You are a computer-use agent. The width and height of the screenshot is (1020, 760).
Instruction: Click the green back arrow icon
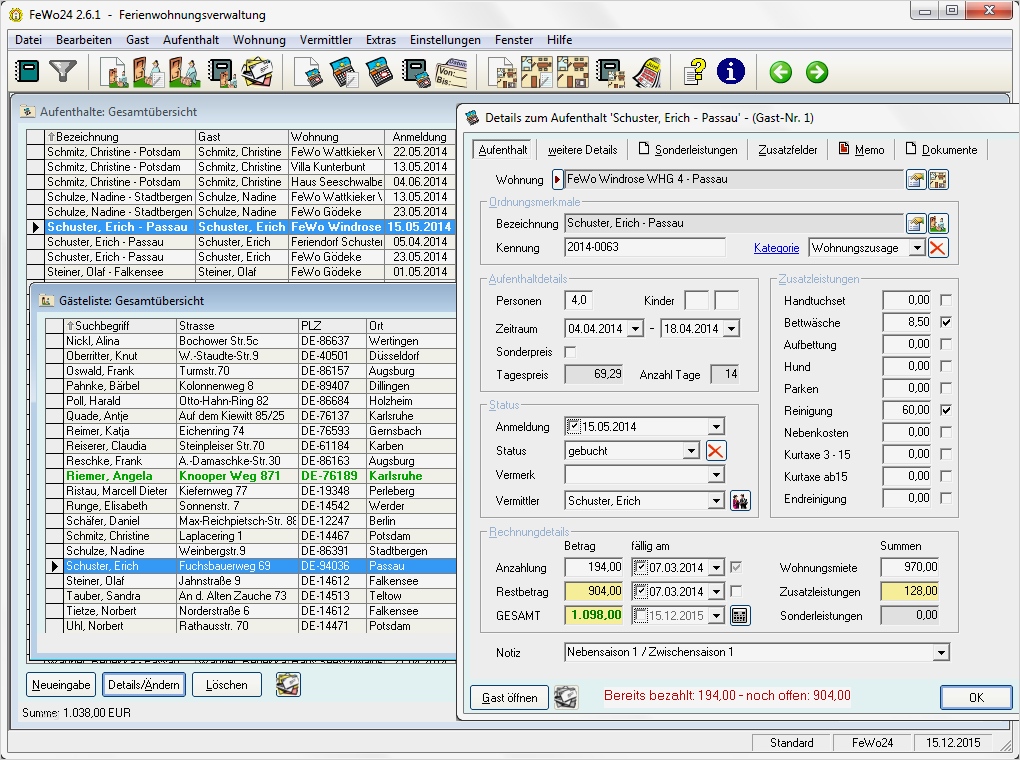780,72
